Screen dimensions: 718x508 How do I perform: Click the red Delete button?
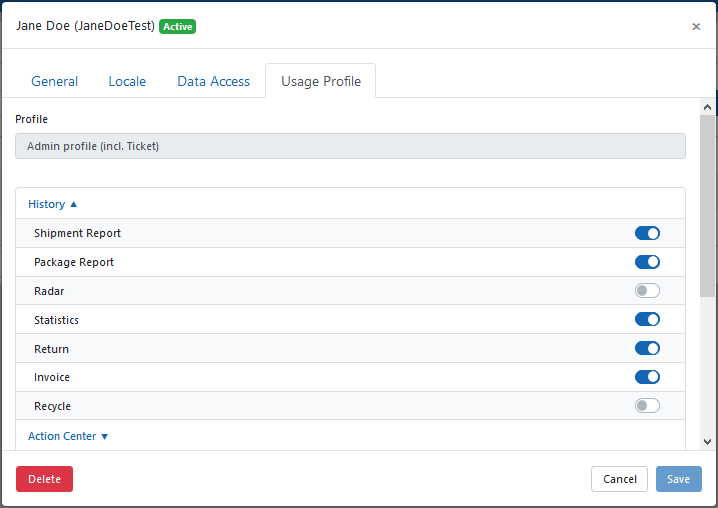coord(44,479)
